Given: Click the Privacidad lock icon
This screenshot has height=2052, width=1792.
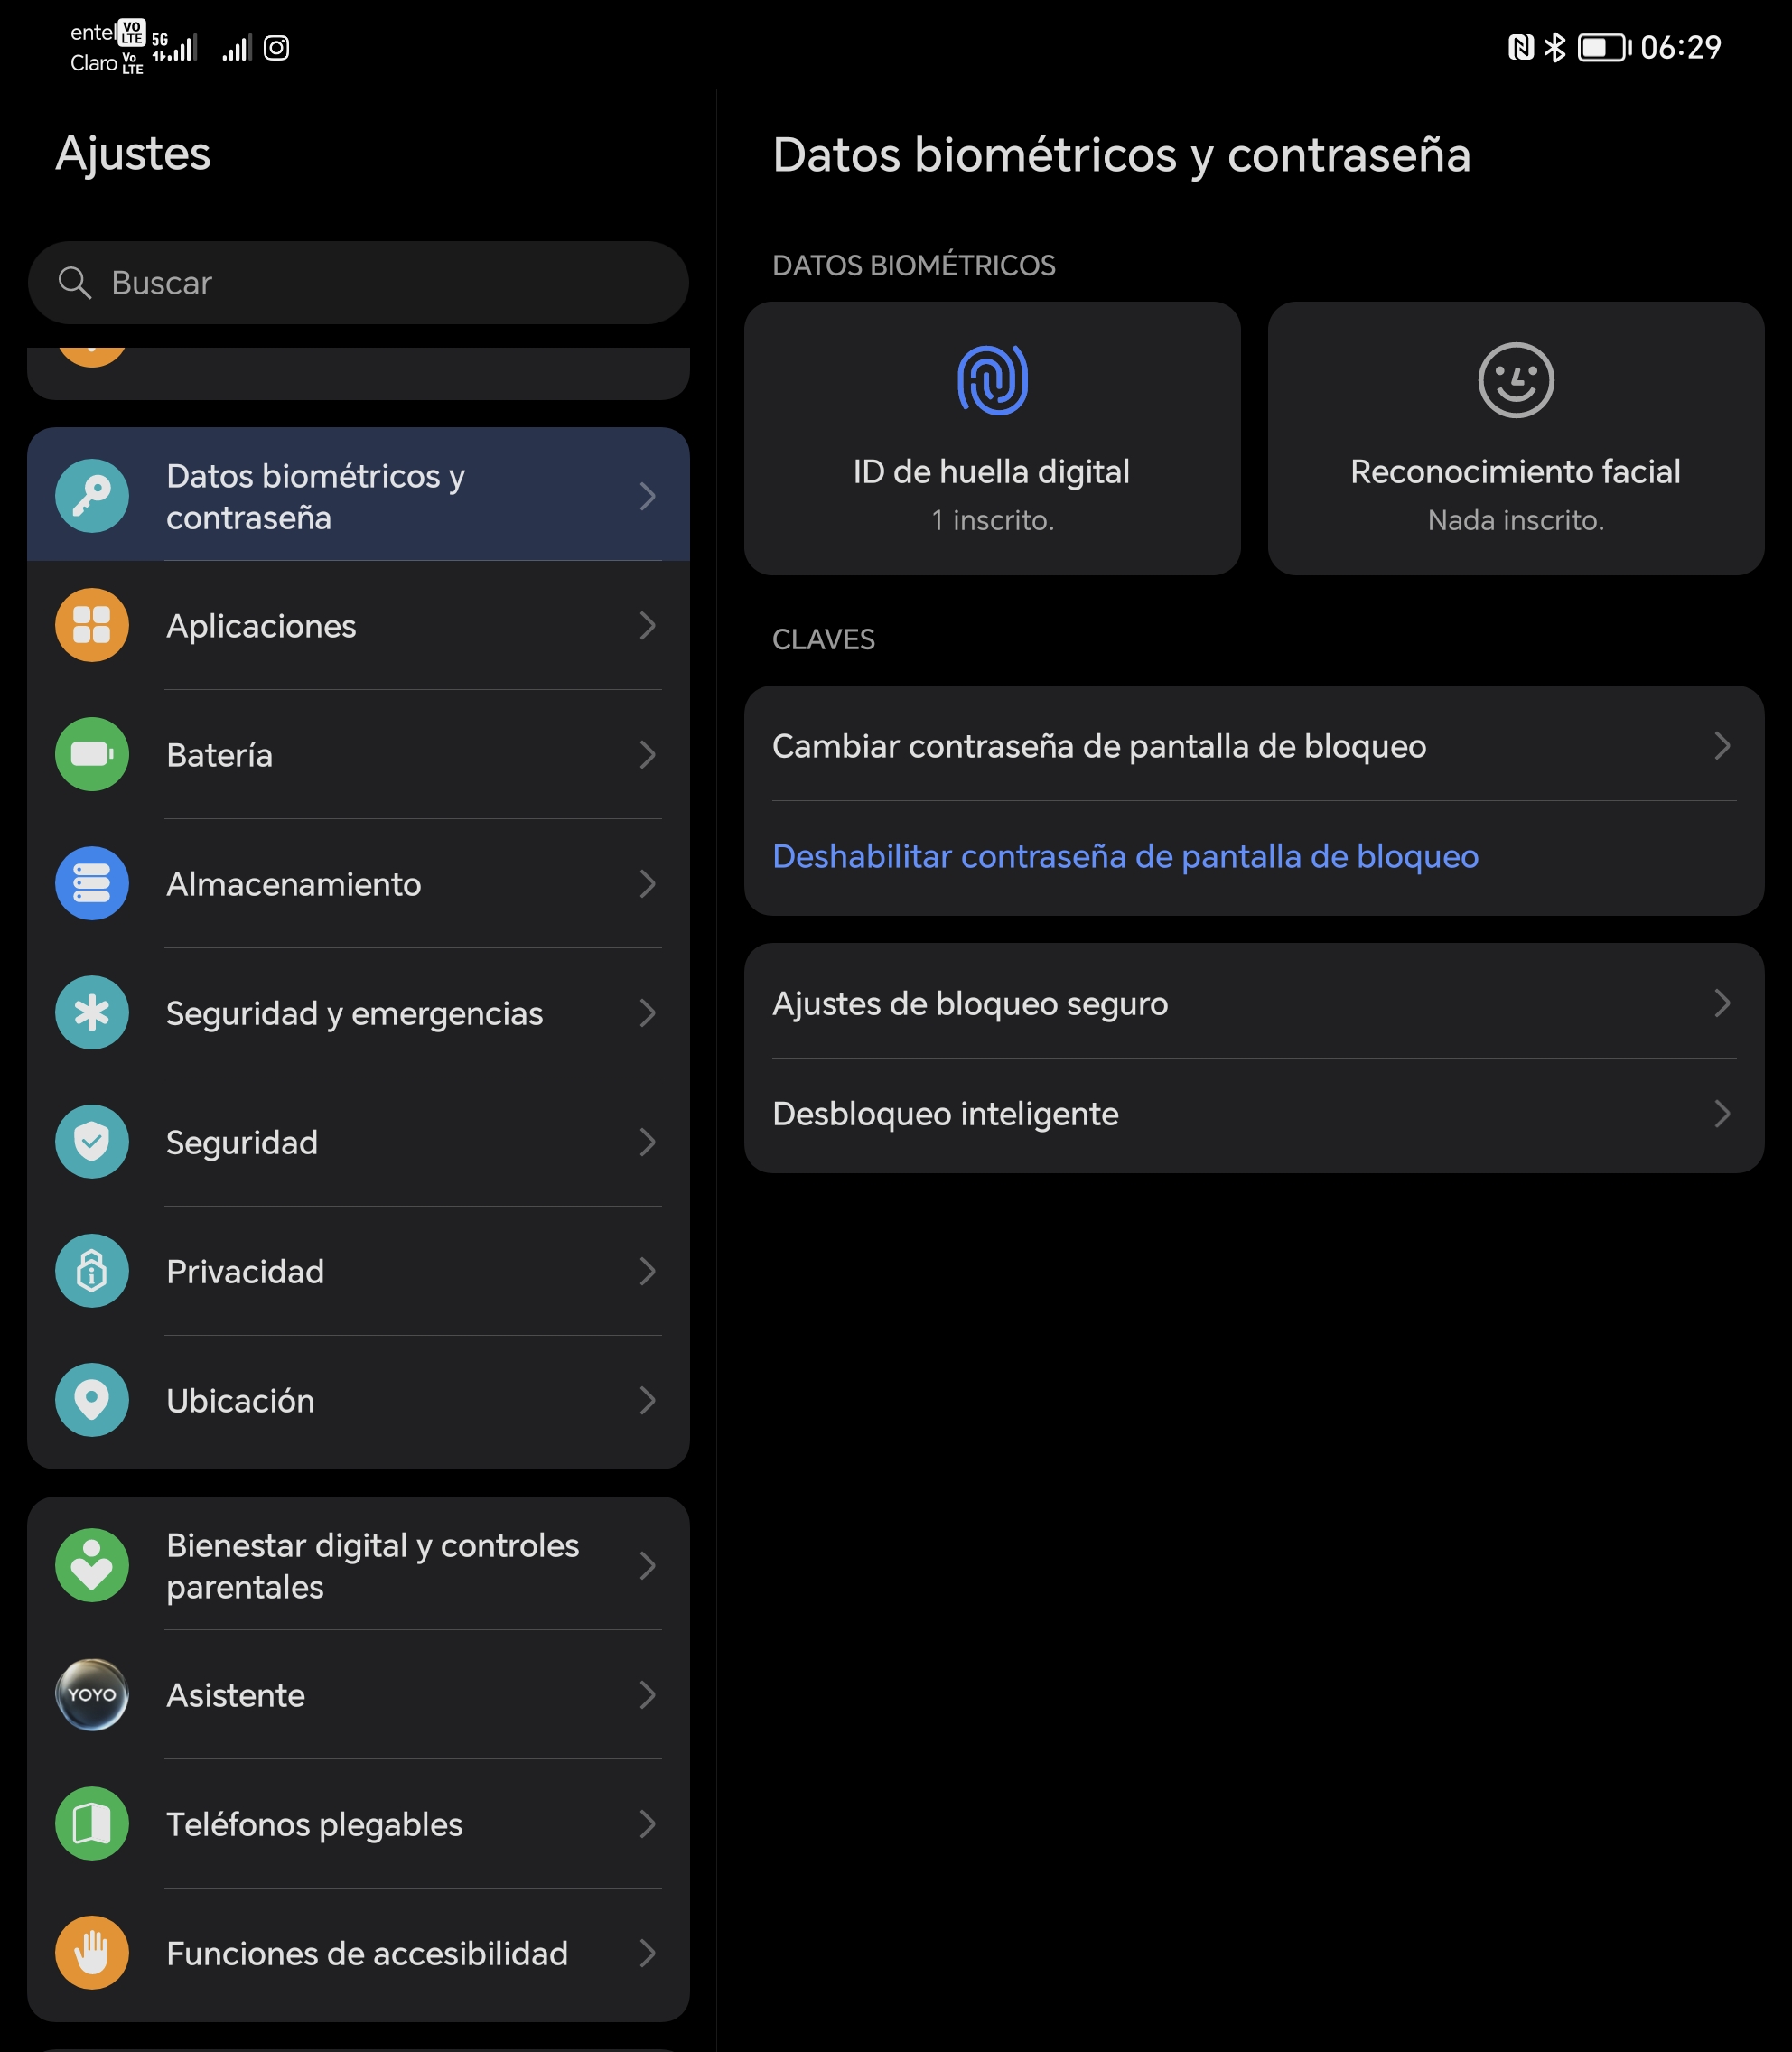Looking at the screenshot, I should [x=92, y=1271].
